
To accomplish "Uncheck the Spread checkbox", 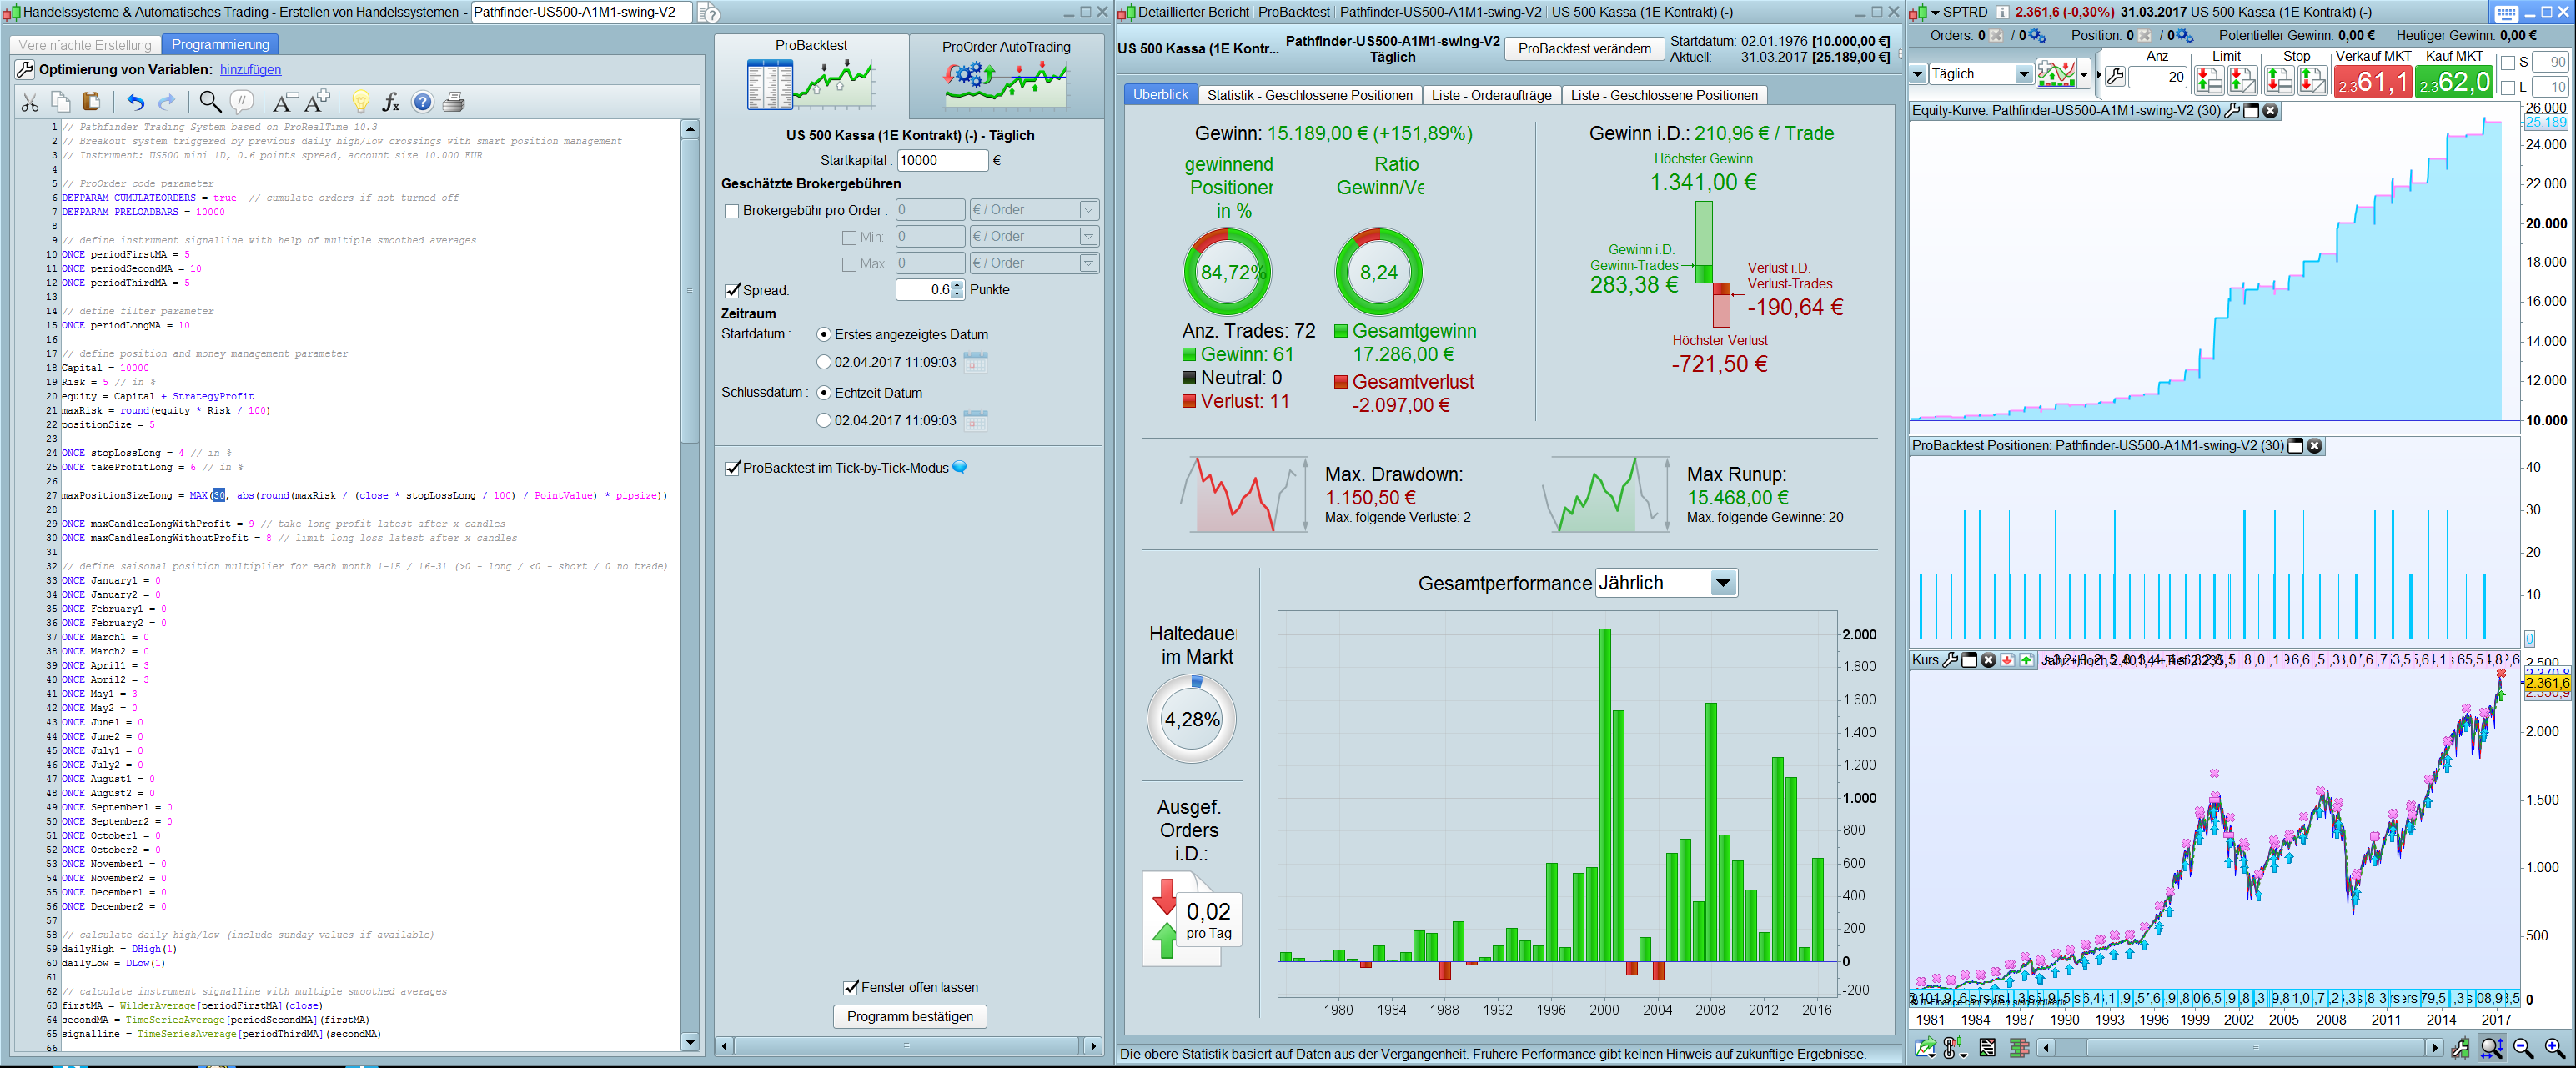I will pyautogui.click(x=732, y=291).
